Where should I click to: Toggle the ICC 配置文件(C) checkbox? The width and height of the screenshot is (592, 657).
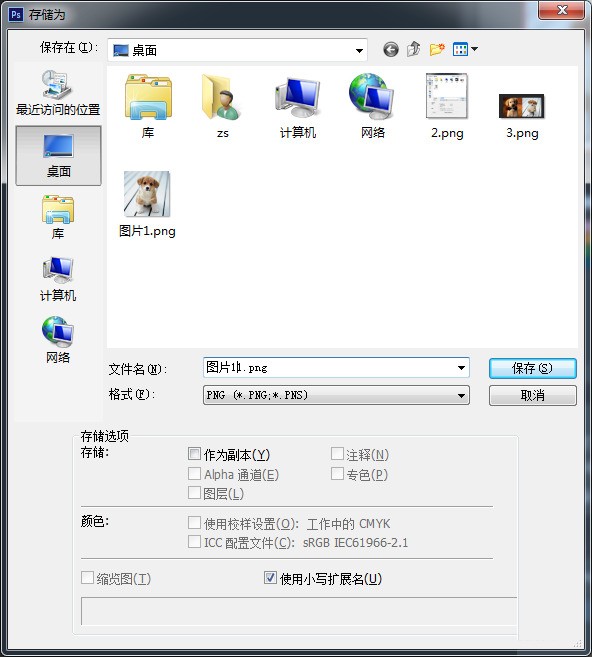point(194,542)
